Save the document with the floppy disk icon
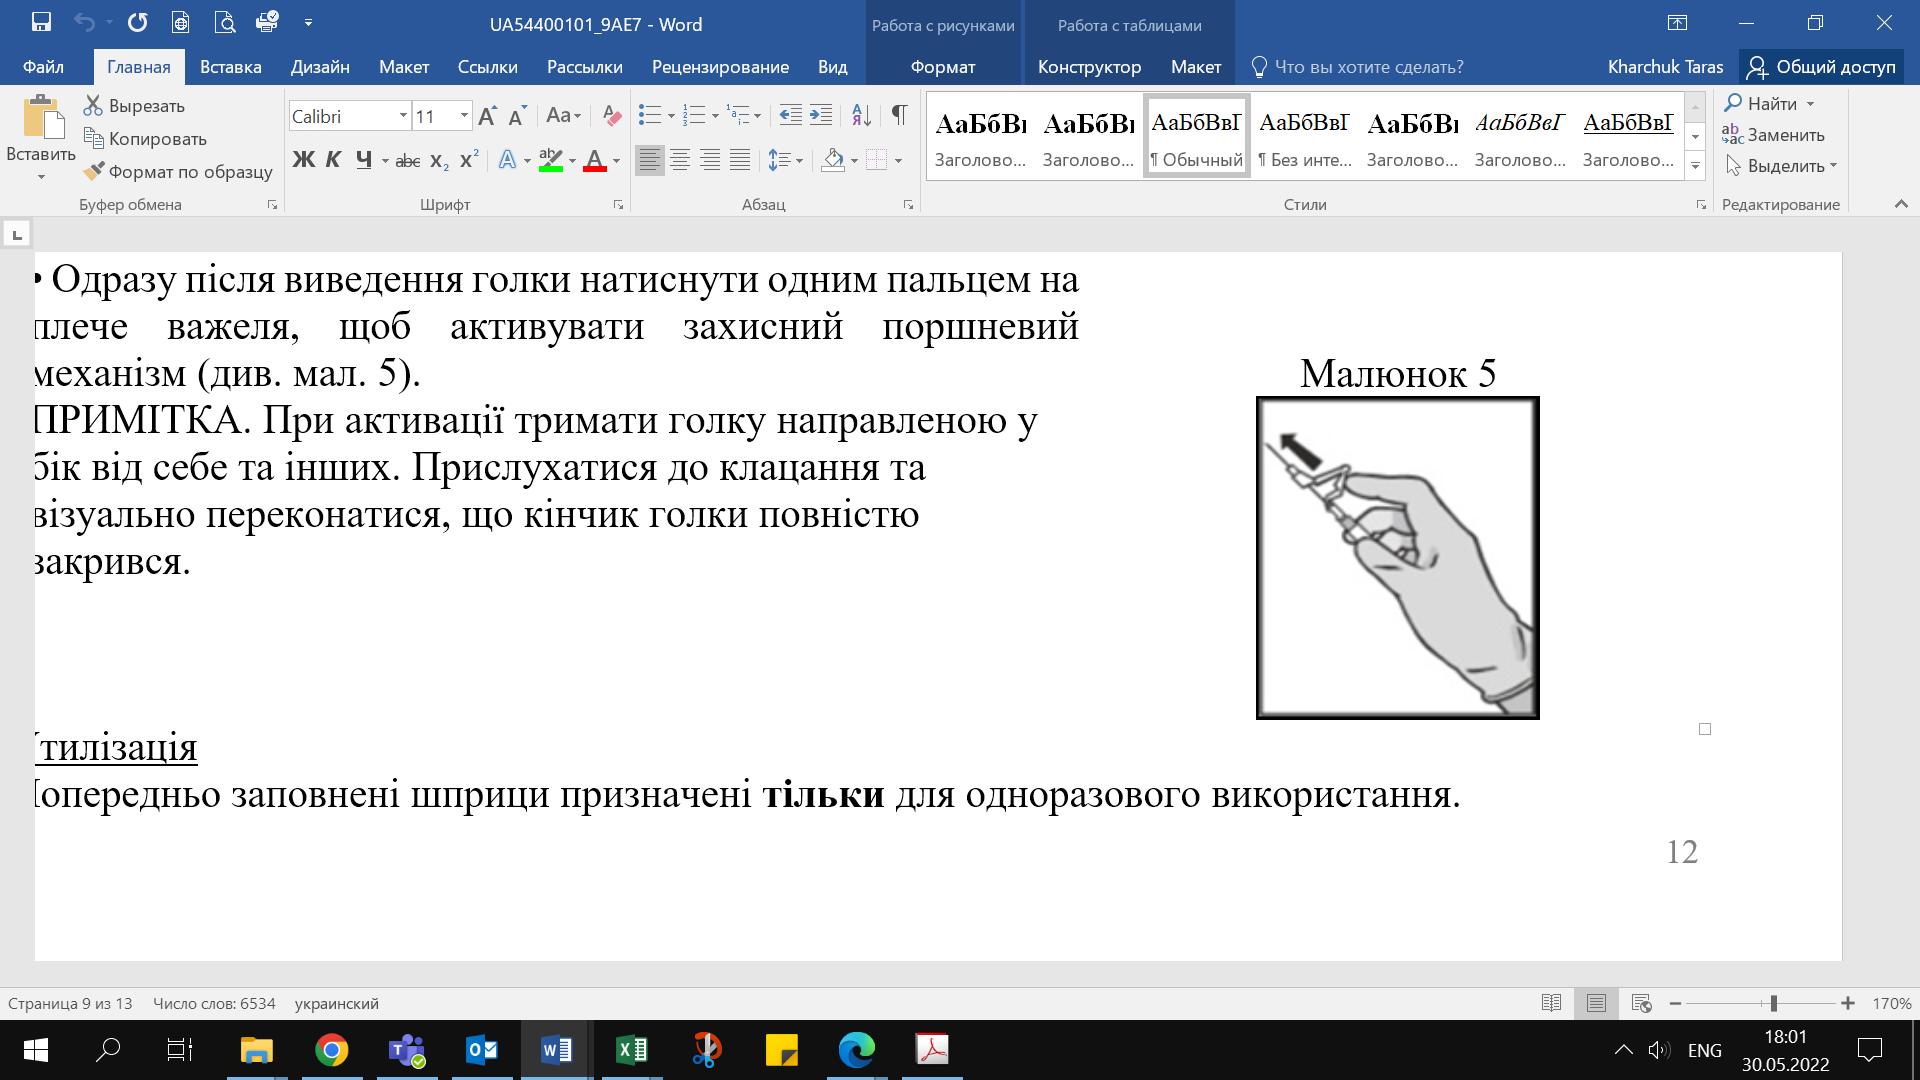 pos(41,22)
